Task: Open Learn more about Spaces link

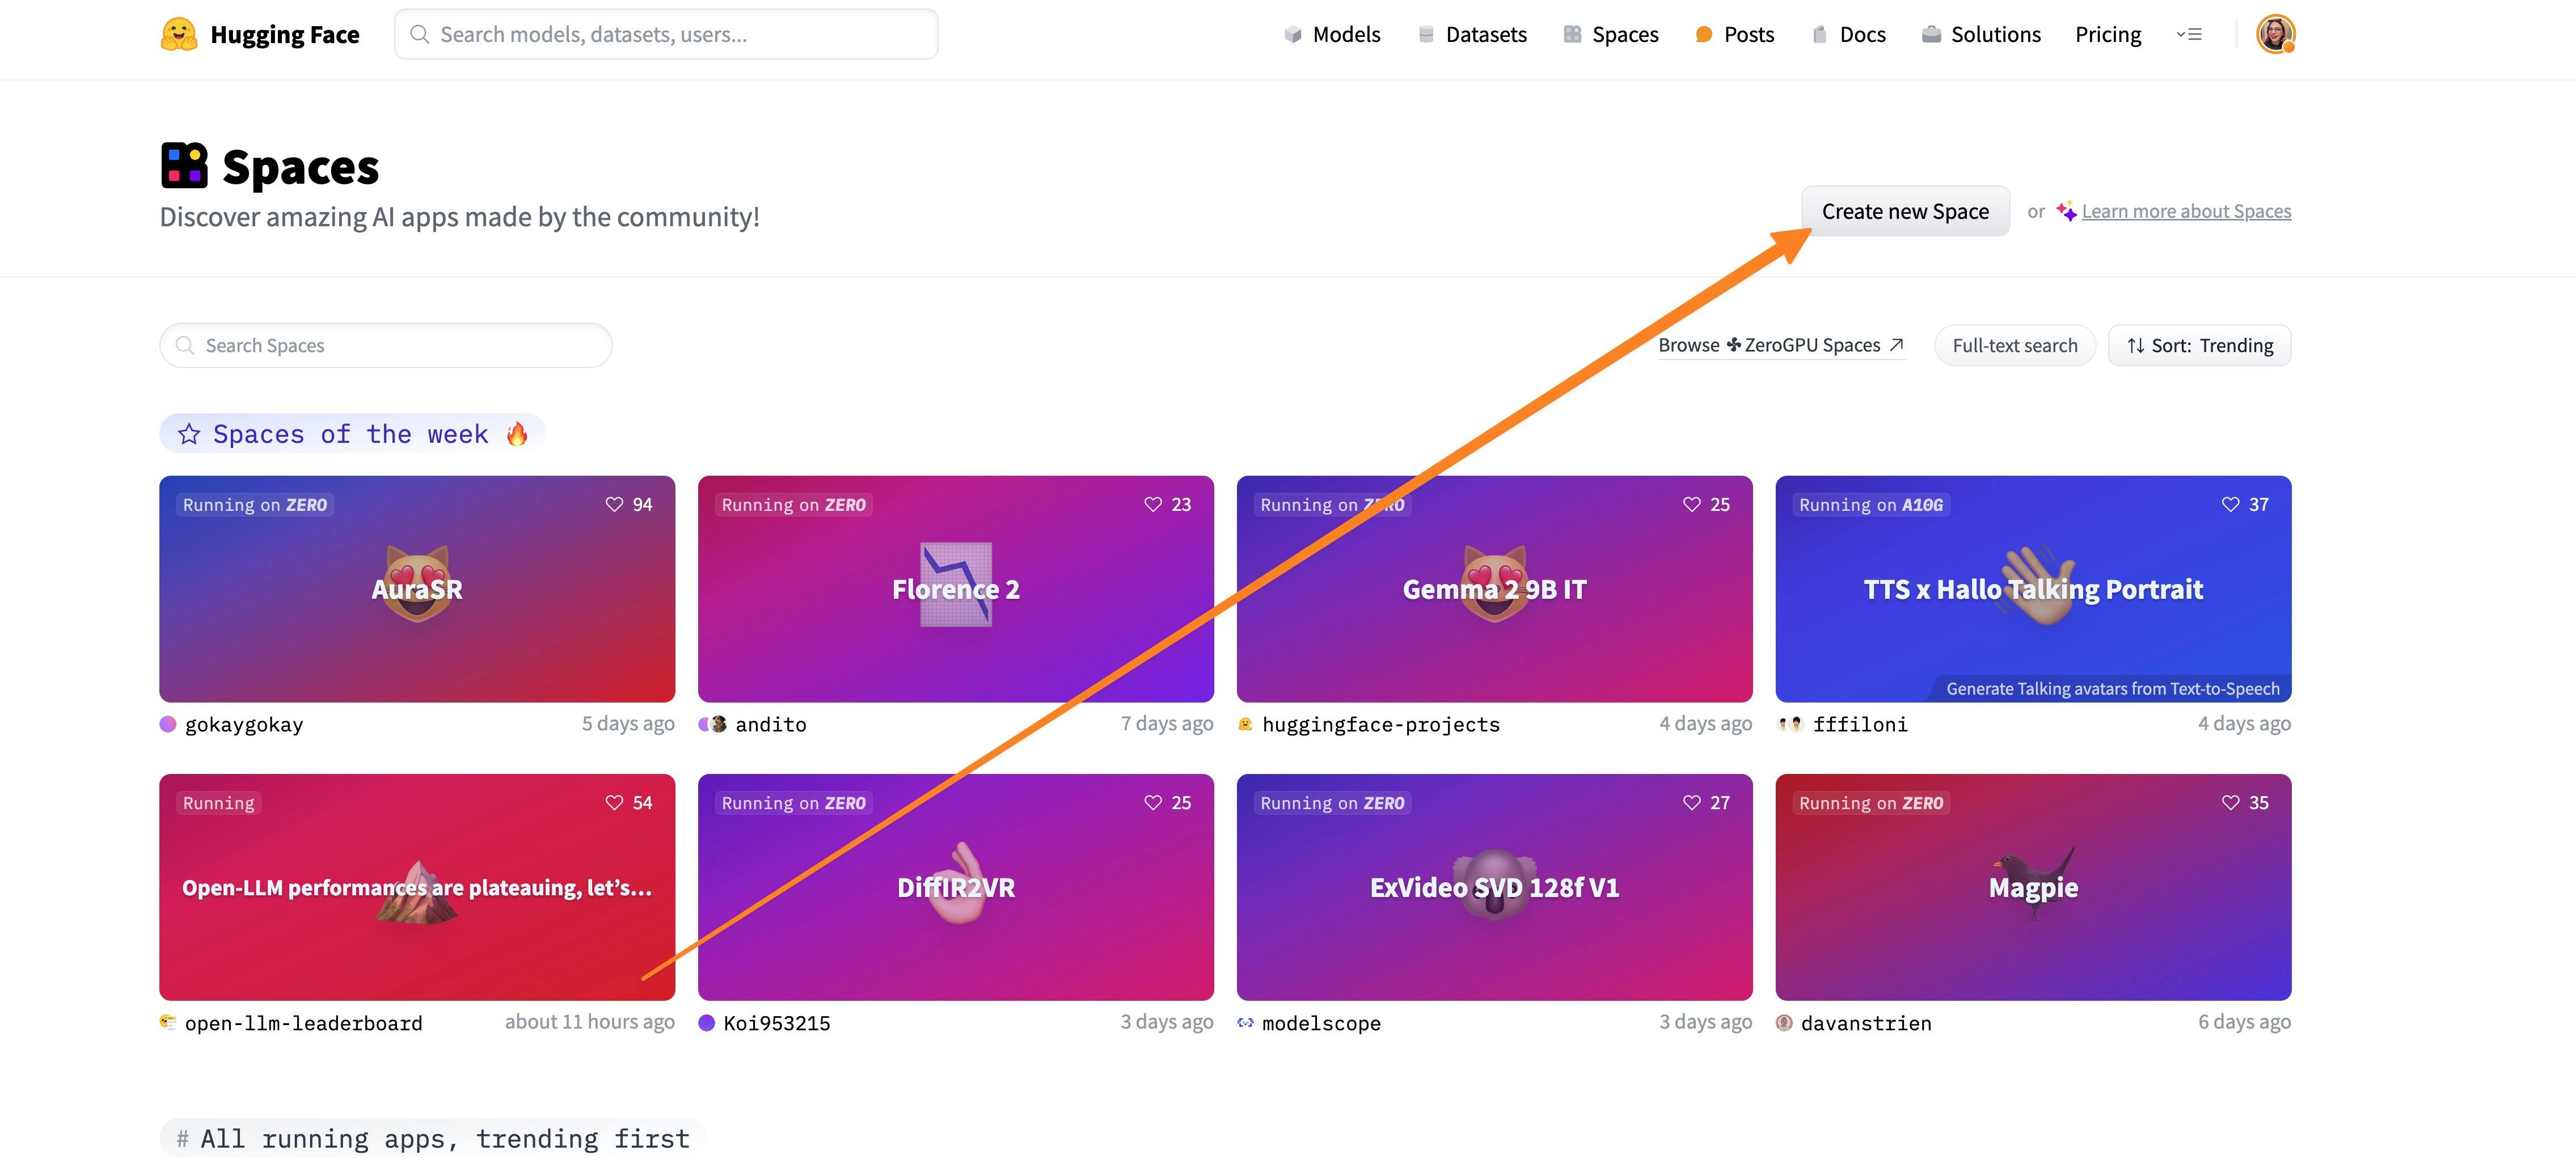Action: (x=2185, y=211)
